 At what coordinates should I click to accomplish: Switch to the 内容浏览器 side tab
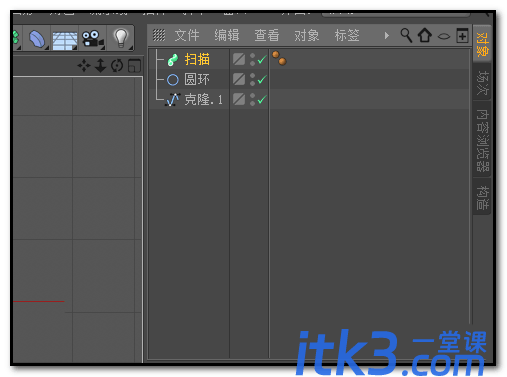482,140
